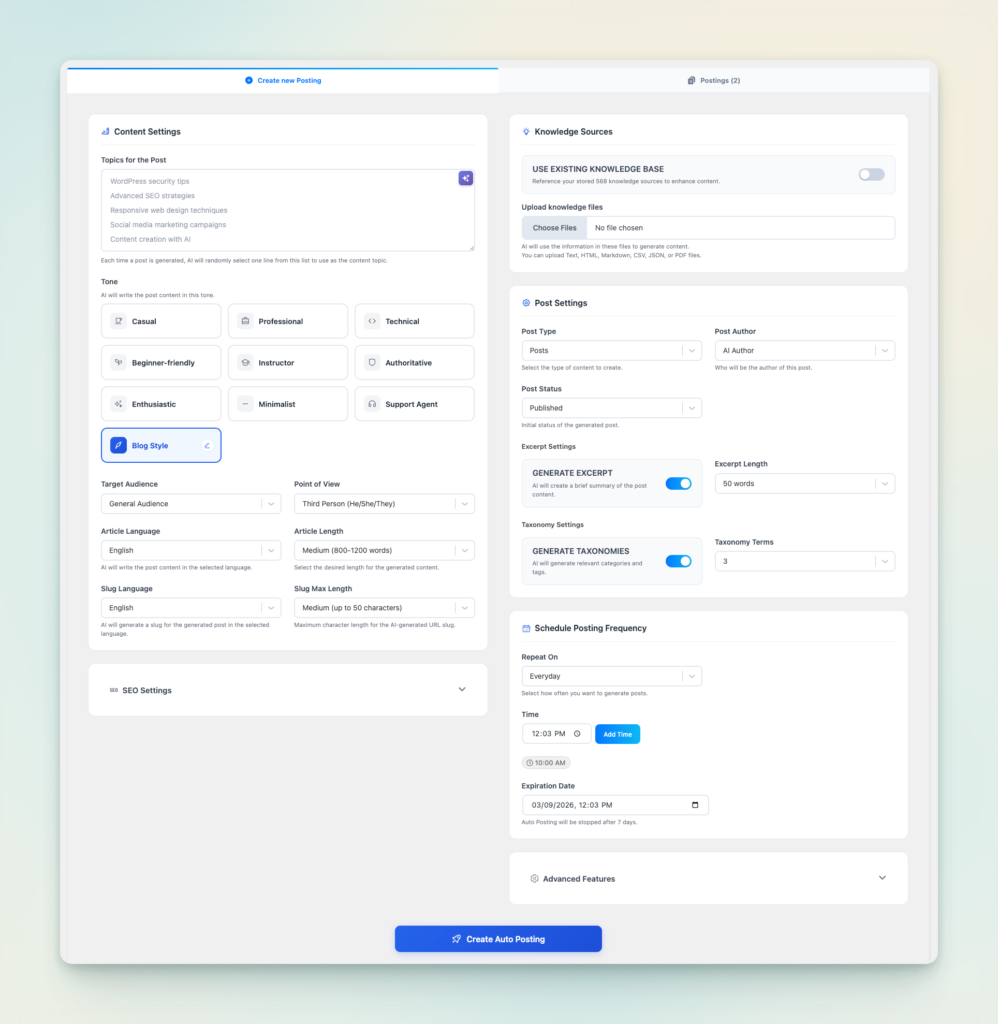
Task: Disable the Generate Taxonomies switch
Action: 678,561
